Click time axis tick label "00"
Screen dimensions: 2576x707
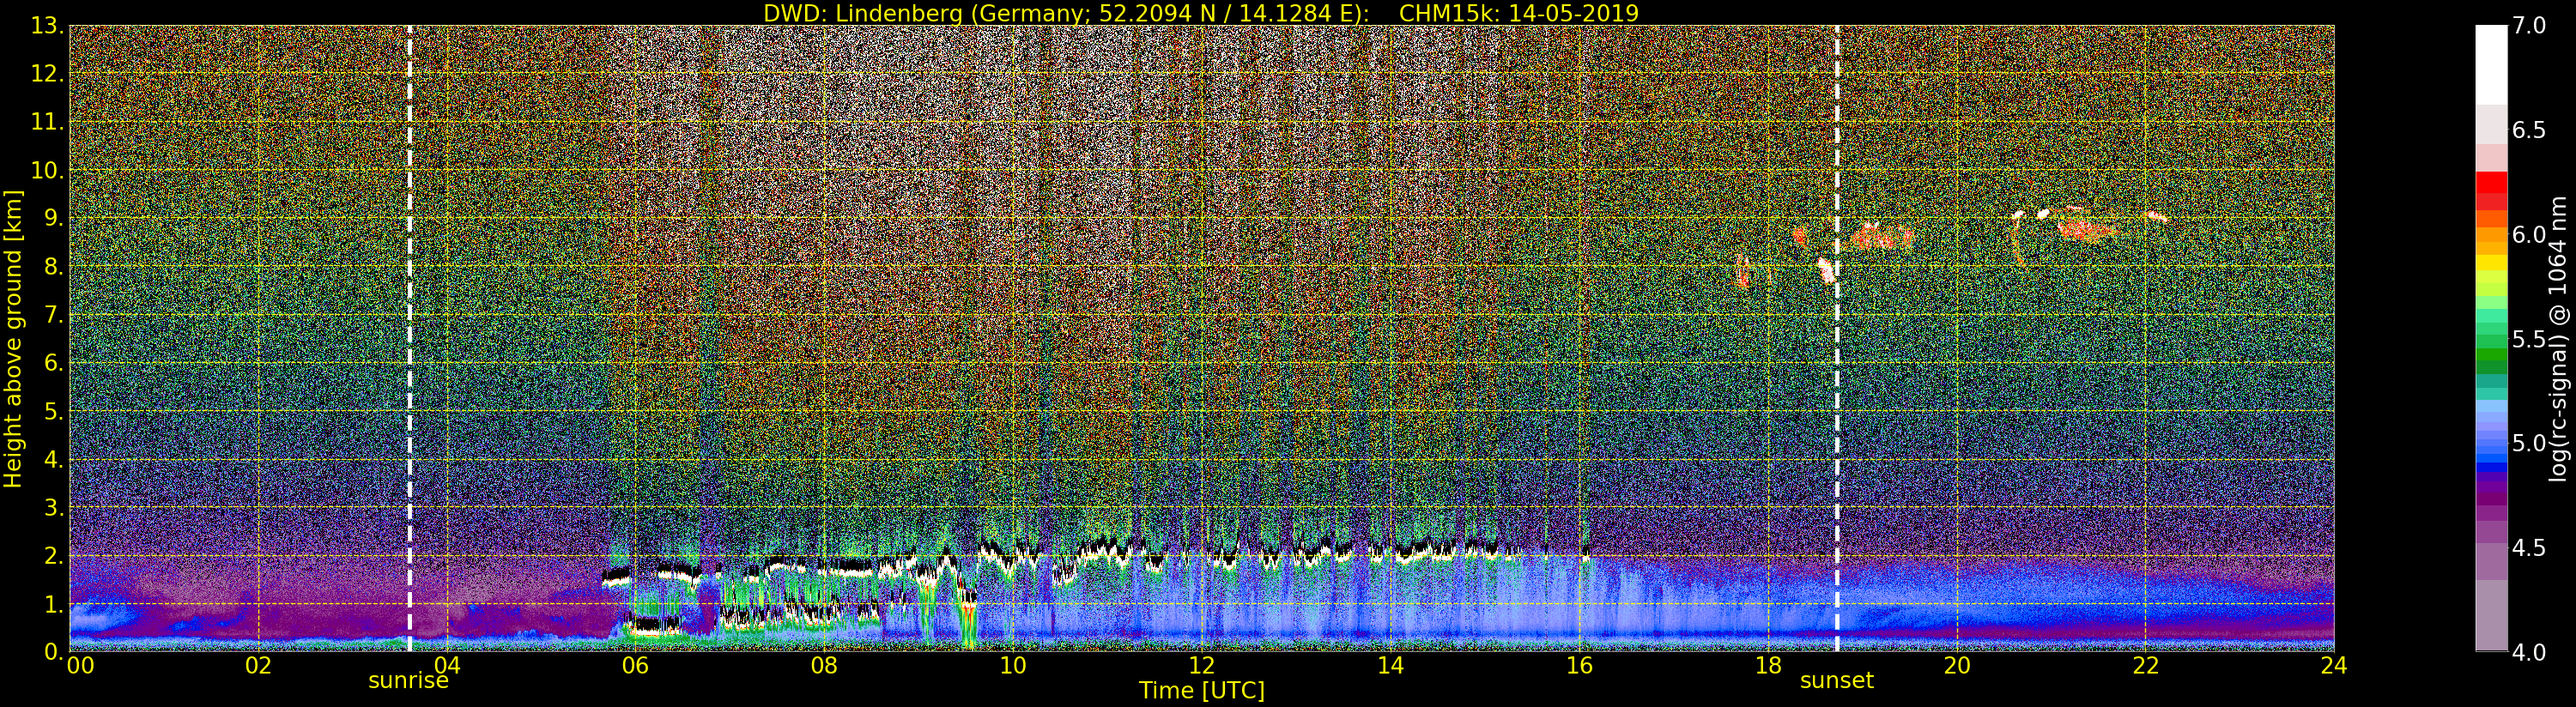click(80, 665)
